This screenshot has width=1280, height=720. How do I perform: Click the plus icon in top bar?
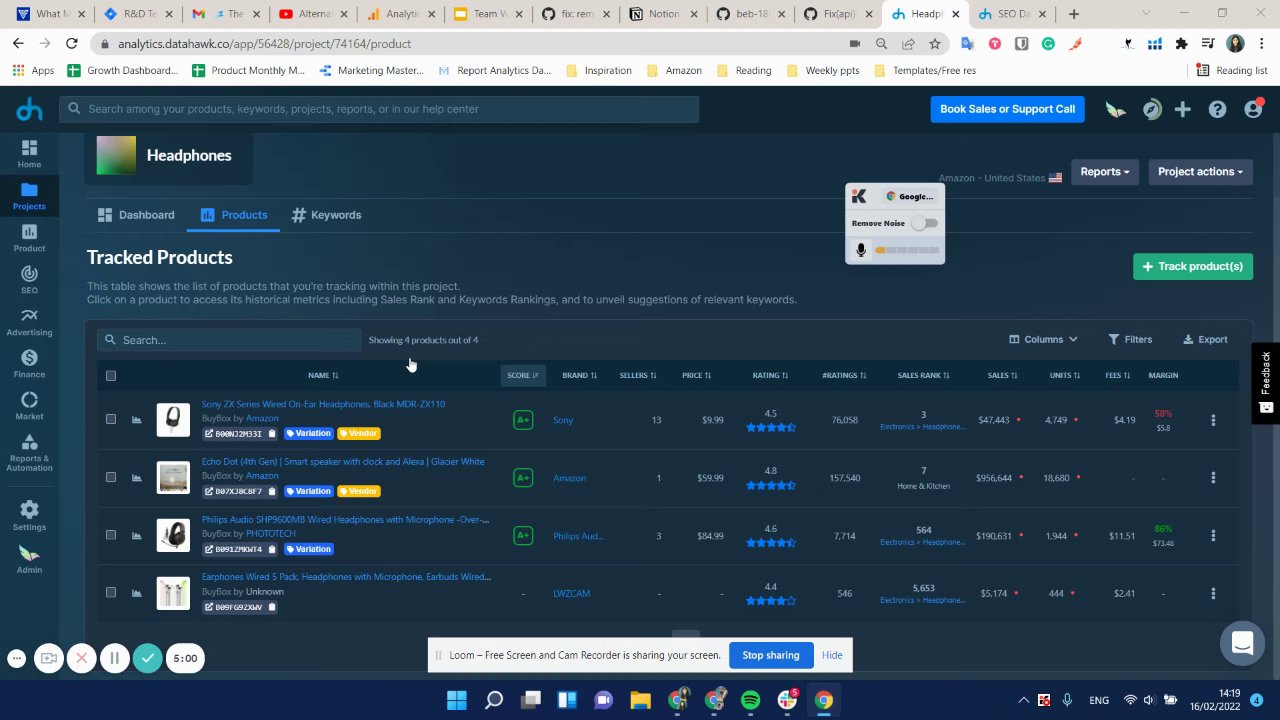click(1183, 109)
